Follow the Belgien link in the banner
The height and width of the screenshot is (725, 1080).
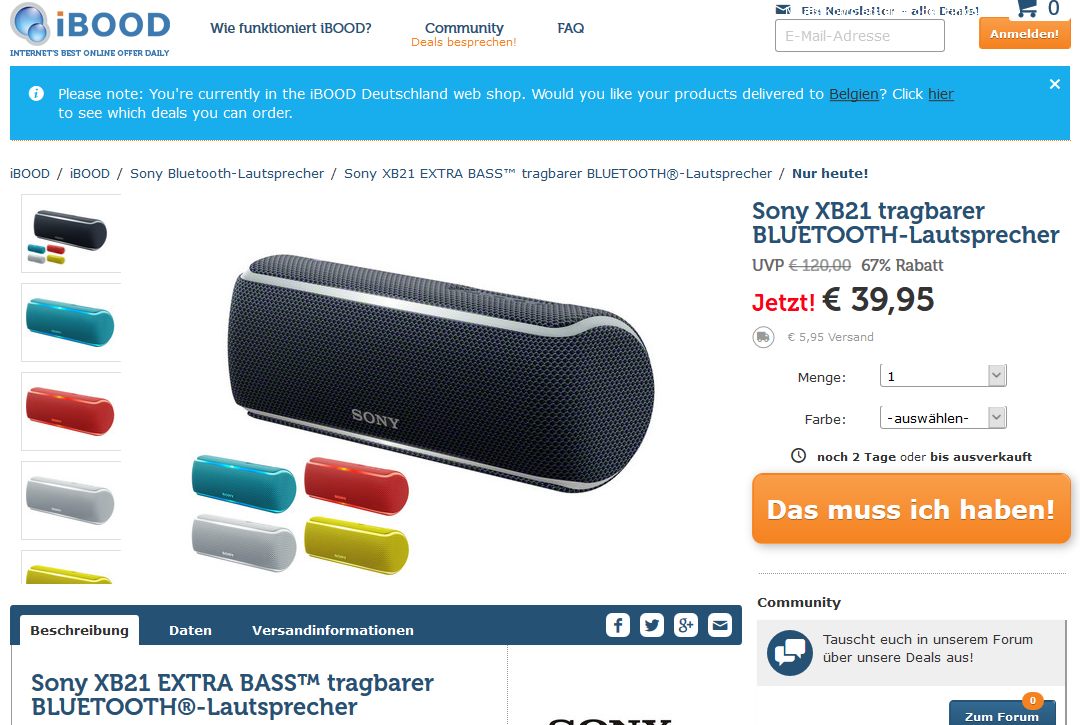(x=853, y=94)
